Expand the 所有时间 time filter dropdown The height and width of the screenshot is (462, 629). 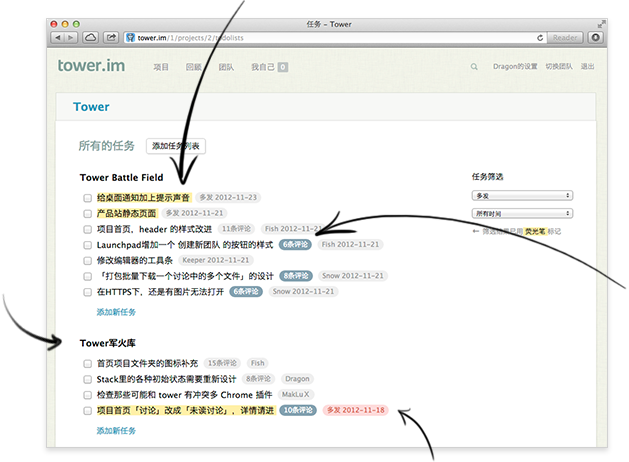tap(523, 214)
